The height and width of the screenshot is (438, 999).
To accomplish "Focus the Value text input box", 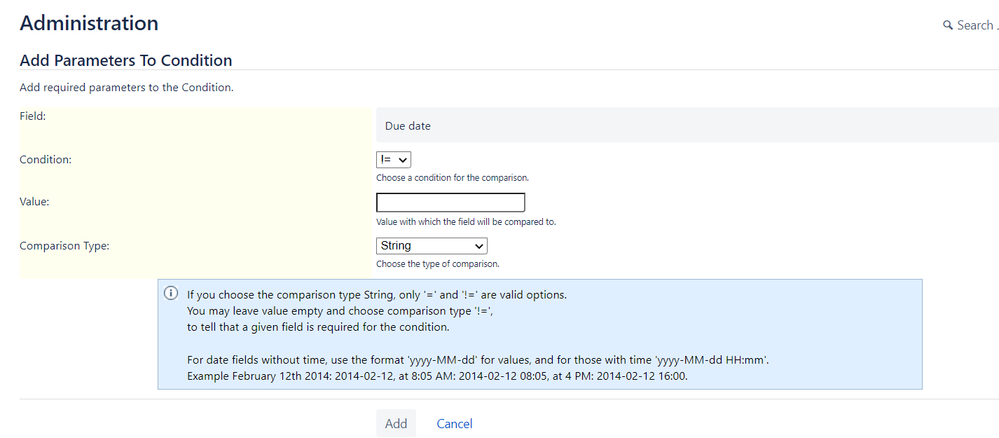I will point(450,203).
